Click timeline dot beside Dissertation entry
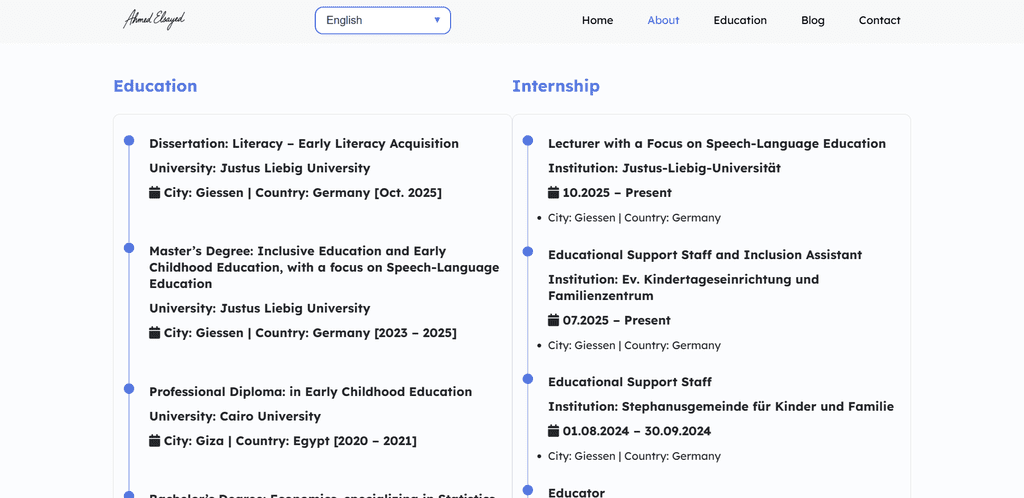 pos(129,141)
